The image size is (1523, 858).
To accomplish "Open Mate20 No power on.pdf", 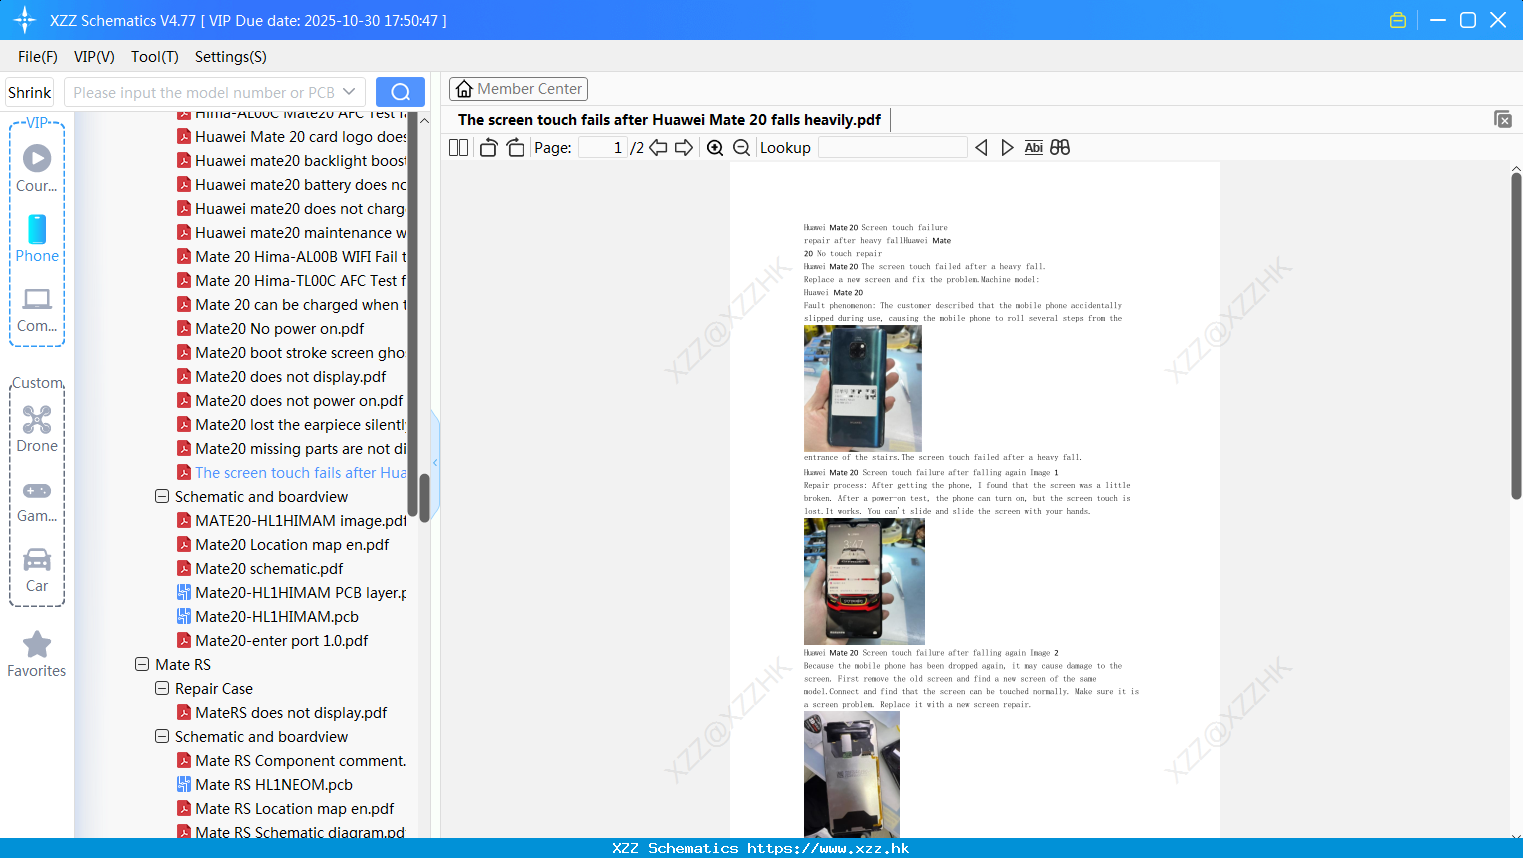I will point(271,329).
